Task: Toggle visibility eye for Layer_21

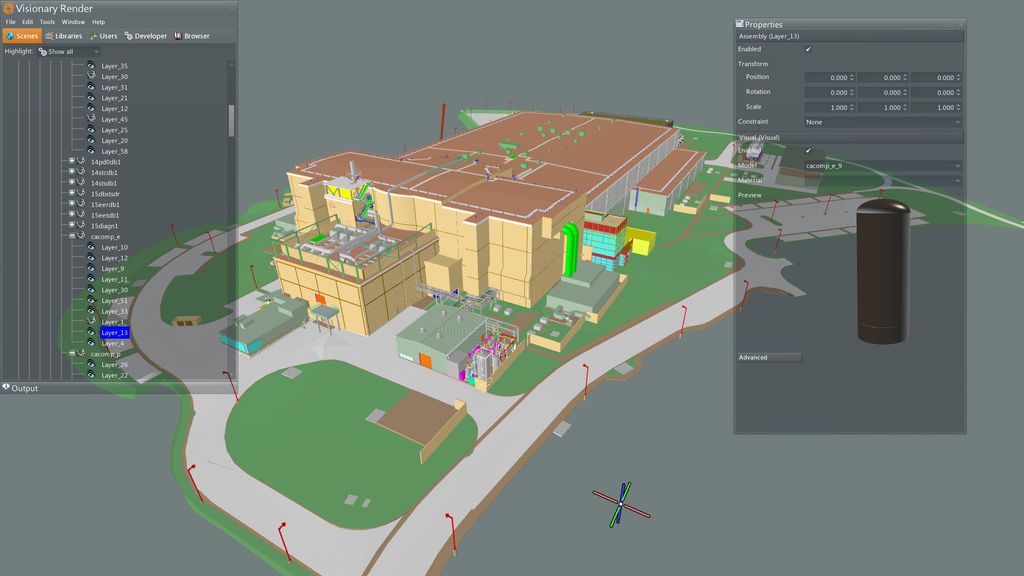Action: [91, 97]
